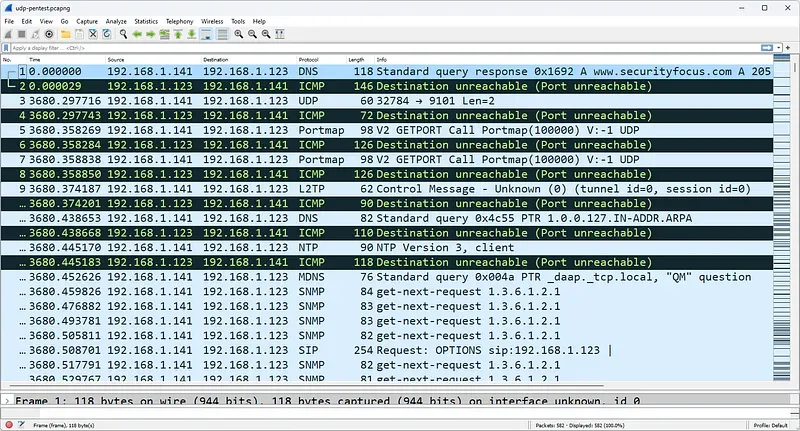This screenshot has width=800, height=431.
Task: Sort by the Protocol column header
Action: point(321,60)
